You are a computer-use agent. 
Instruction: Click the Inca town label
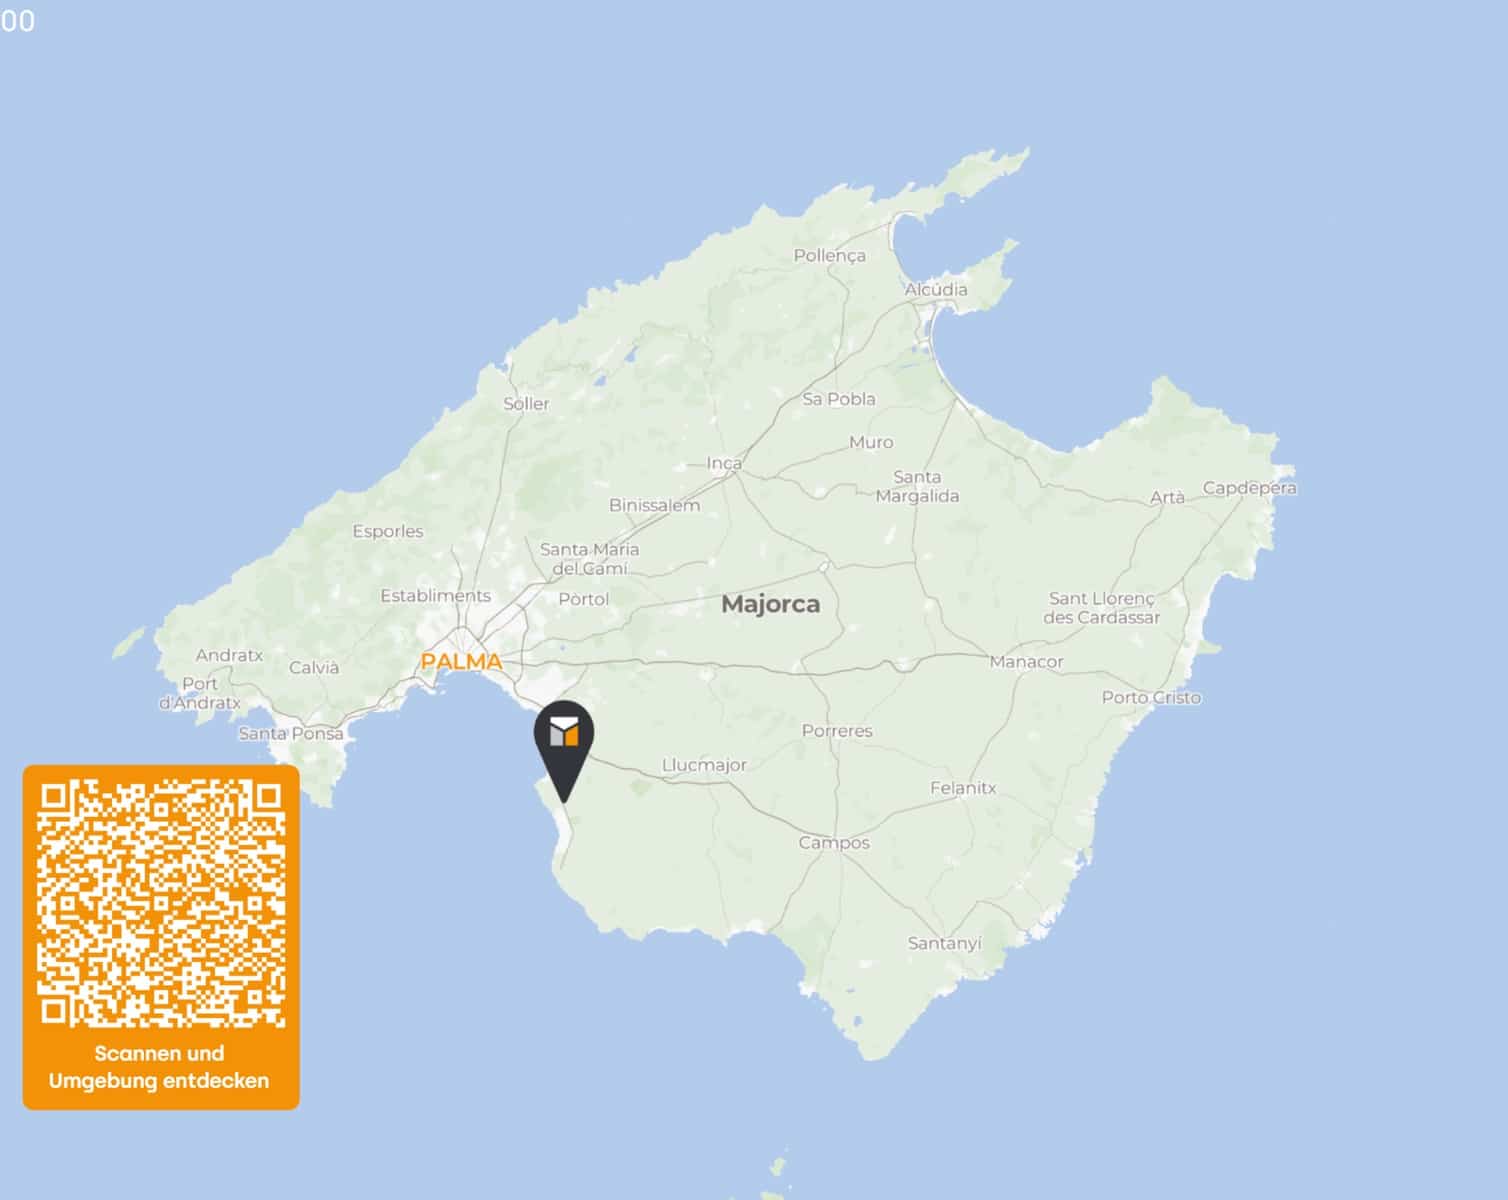coord(724,463)
